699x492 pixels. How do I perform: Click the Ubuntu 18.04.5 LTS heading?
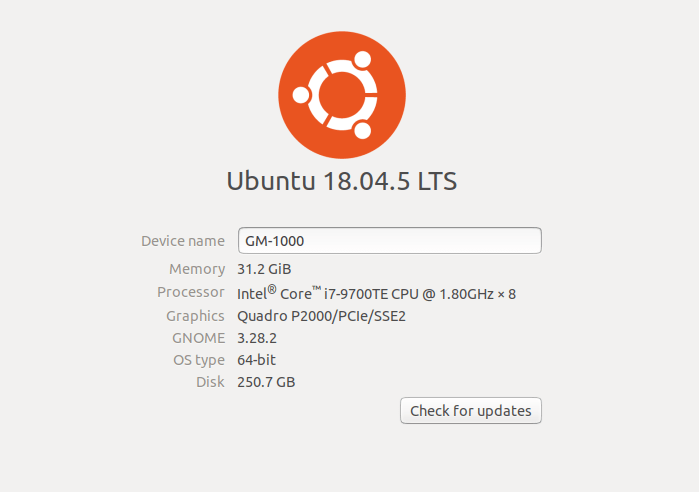pos(342,181)
